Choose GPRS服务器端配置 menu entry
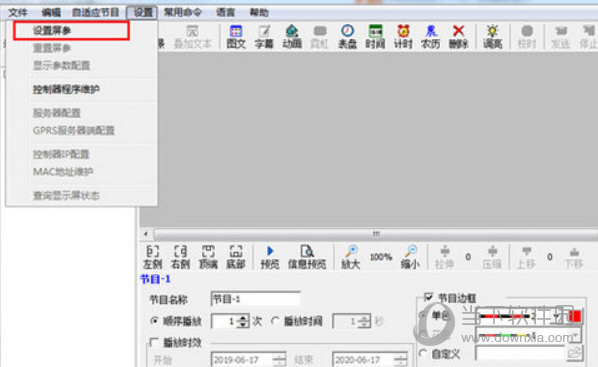This screenshot has width=598, height=367. coord(74,130)
